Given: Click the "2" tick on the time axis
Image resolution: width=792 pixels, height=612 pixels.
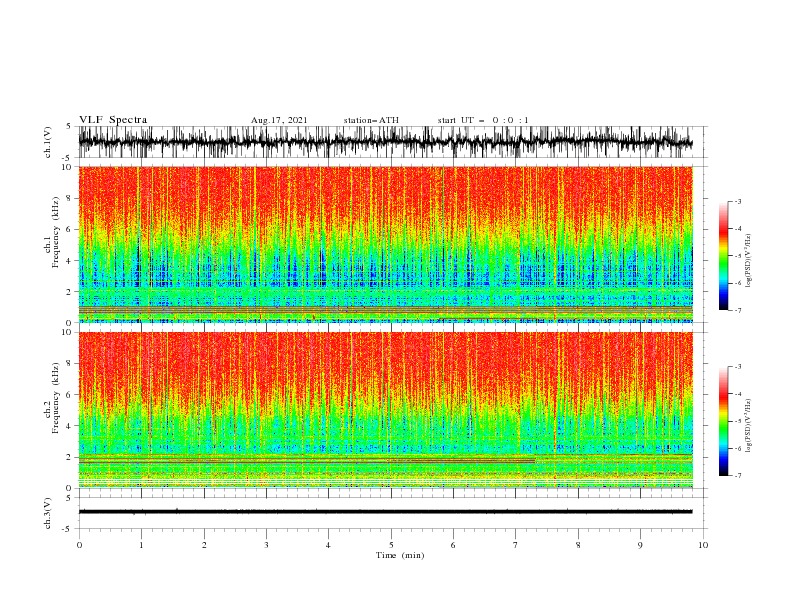Looking at the screenshot, I should point(204,545).
